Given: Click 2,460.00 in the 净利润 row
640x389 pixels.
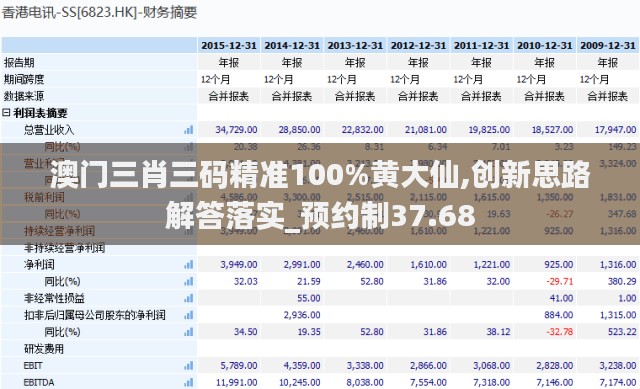Looking at the screenshot, I should (x=365, y=265).
